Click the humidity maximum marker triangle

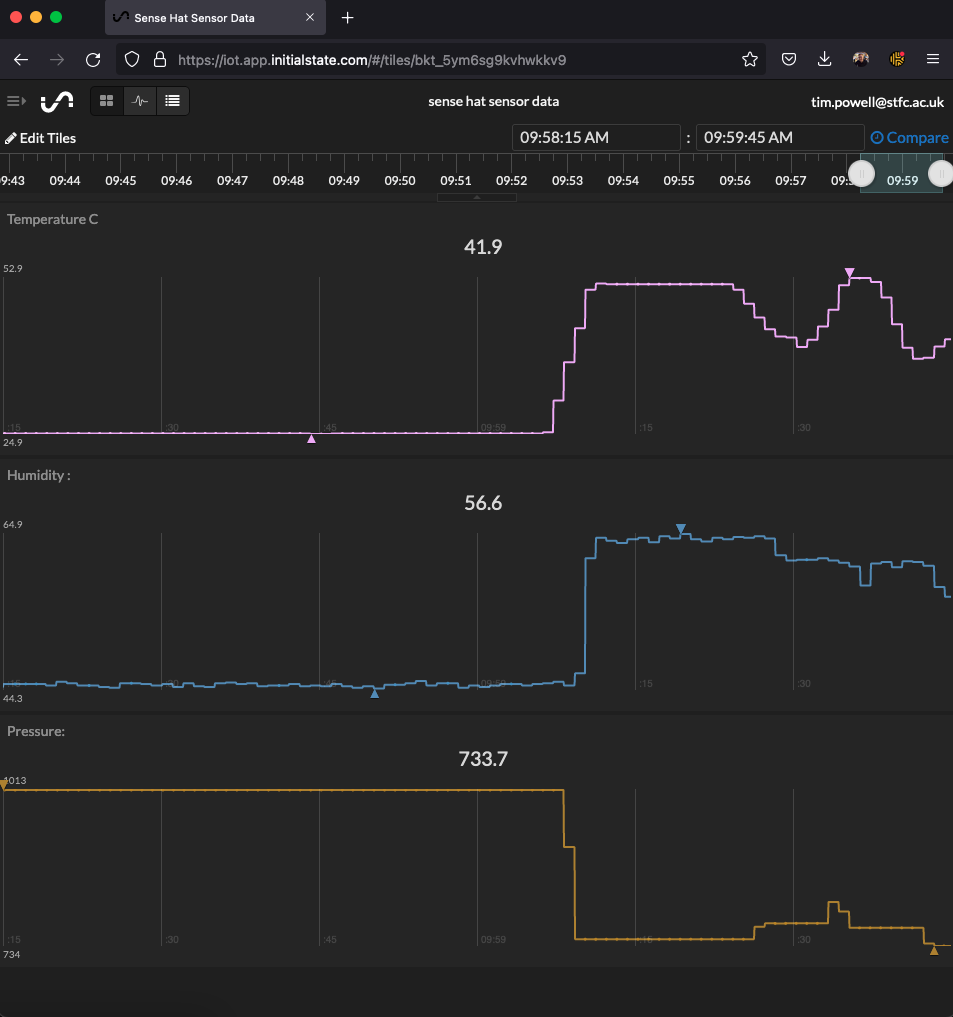click(x=681, y=529)
